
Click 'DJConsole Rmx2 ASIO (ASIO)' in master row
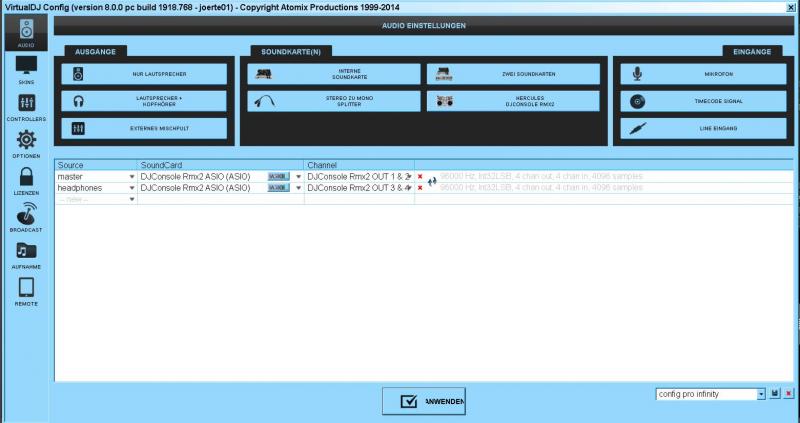(x=195, y=177)
